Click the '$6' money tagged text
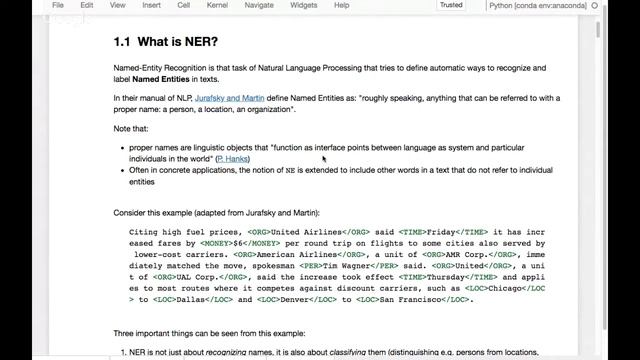640x360 pixels. coord(238,243)
